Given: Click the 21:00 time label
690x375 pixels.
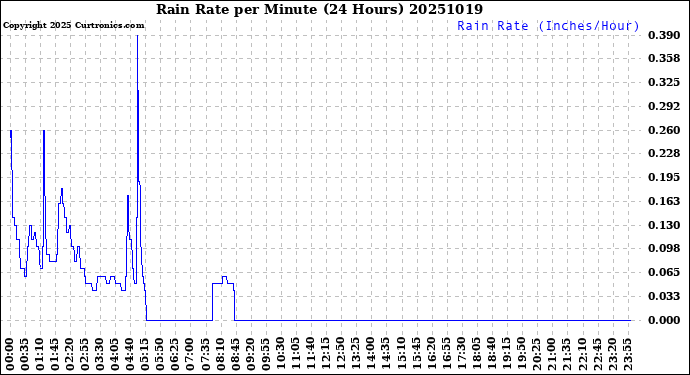Looking at the screenshot, I should 551,355.
